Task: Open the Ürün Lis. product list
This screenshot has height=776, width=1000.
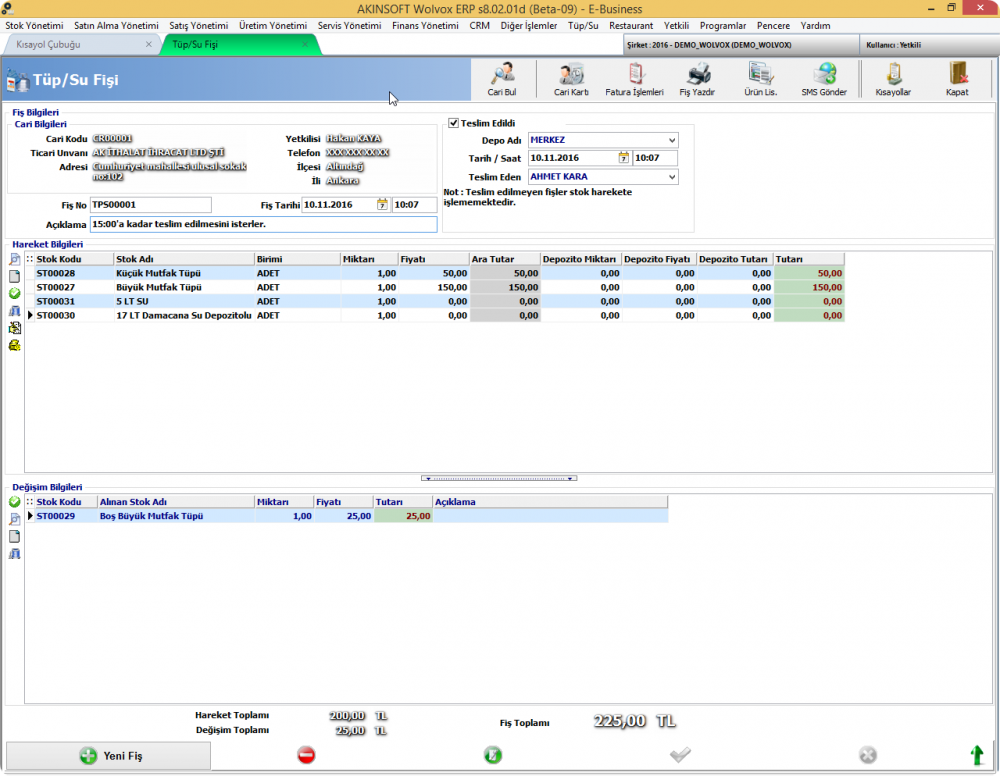Action: pyautogui.click(x=761, y=79)
